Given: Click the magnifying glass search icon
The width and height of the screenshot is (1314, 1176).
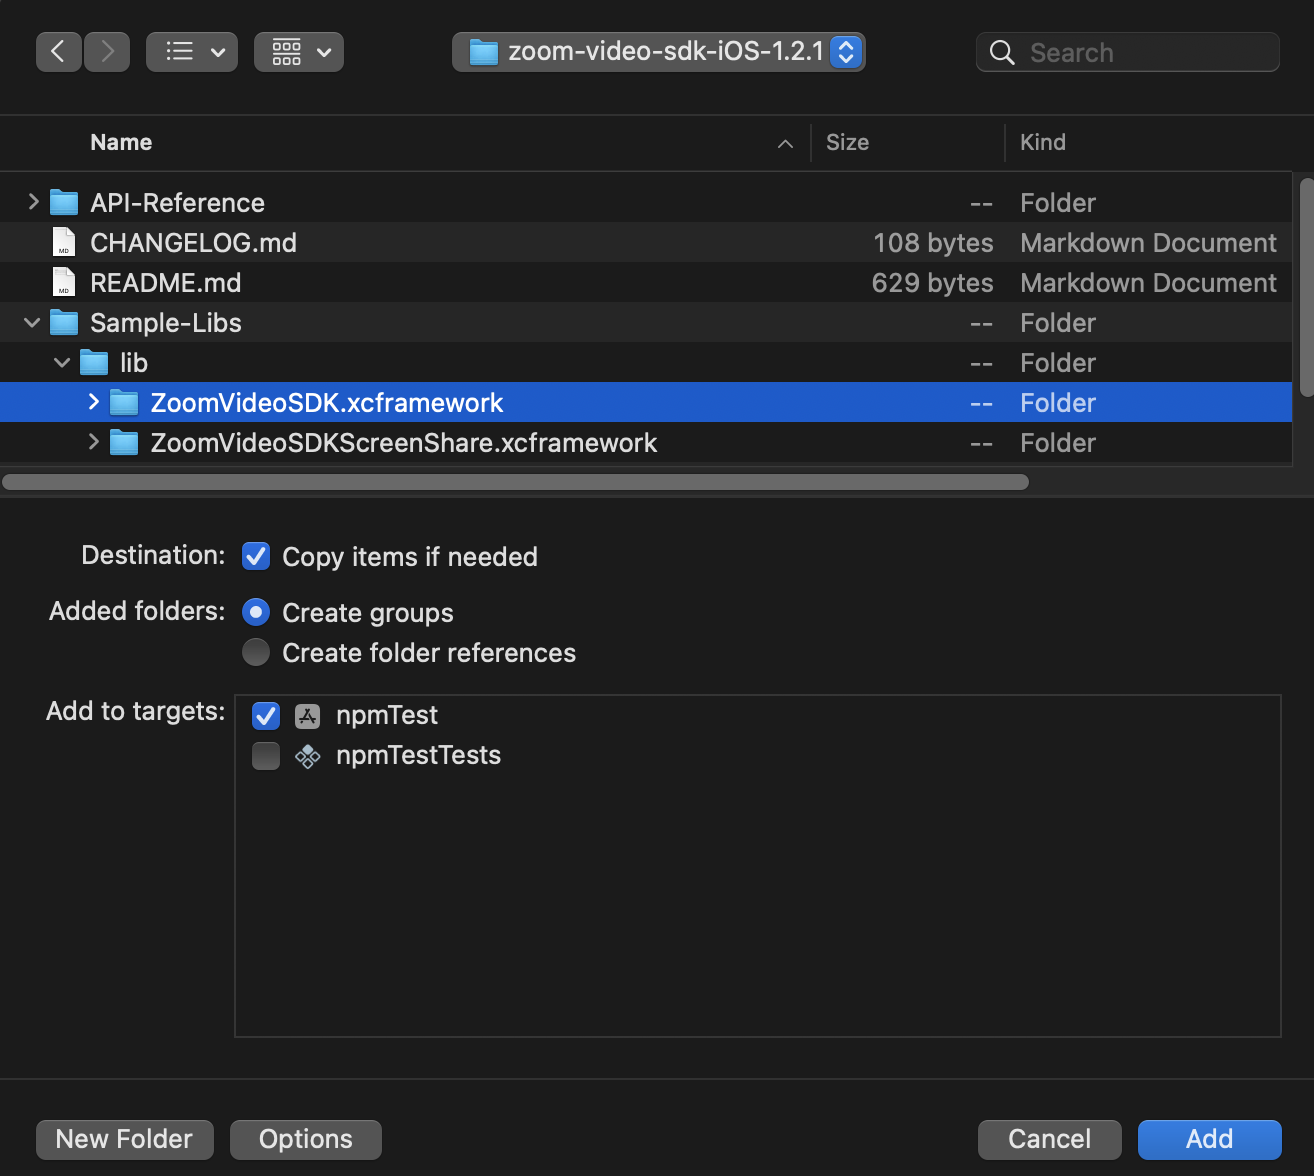Looking at the screenshot, I should tap(1002, 52).
